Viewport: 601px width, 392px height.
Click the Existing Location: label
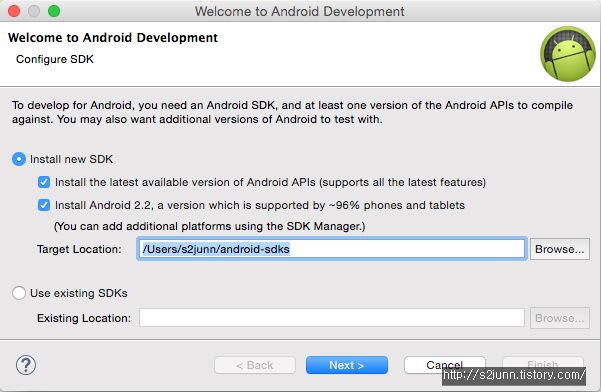(84, 318)
